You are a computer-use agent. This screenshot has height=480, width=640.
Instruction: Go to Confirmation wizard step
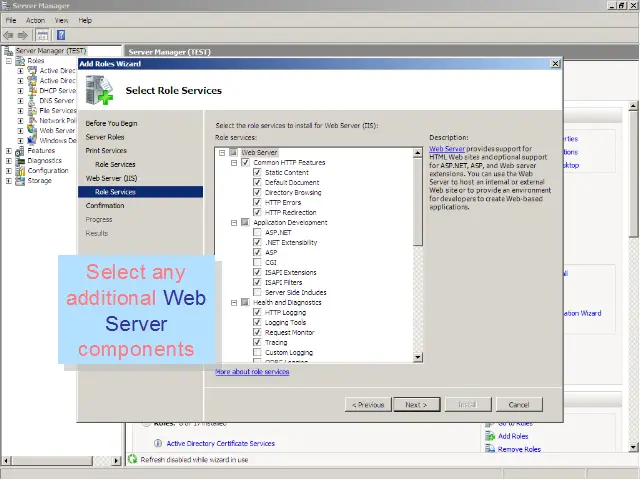pos(105,206)
